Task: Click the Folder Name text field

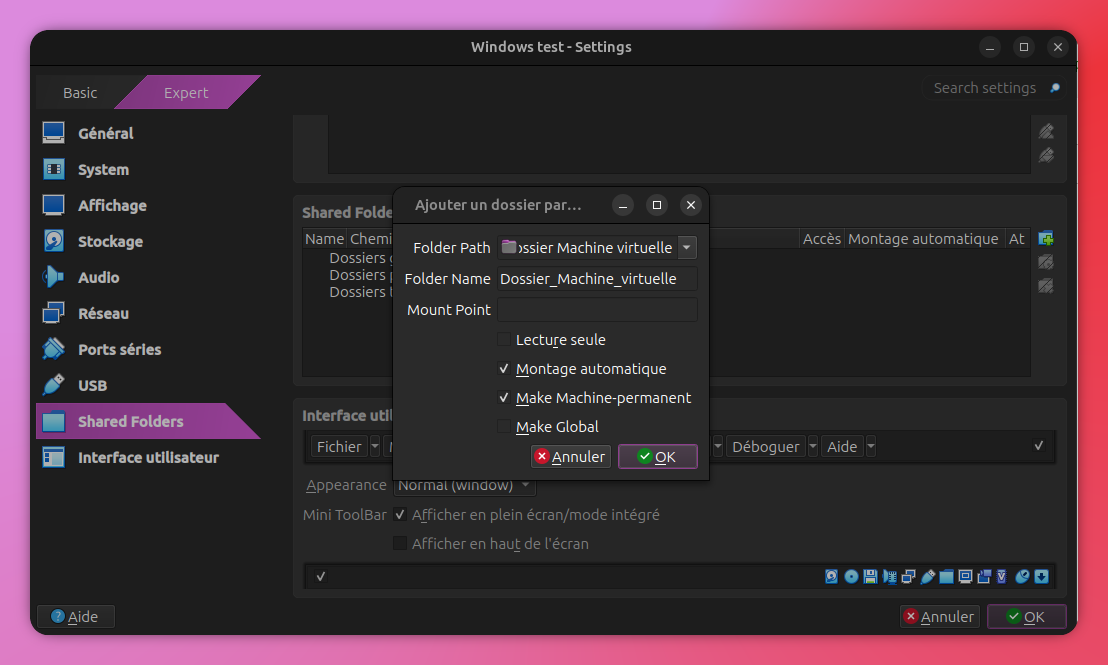Action: pos(597,279)
